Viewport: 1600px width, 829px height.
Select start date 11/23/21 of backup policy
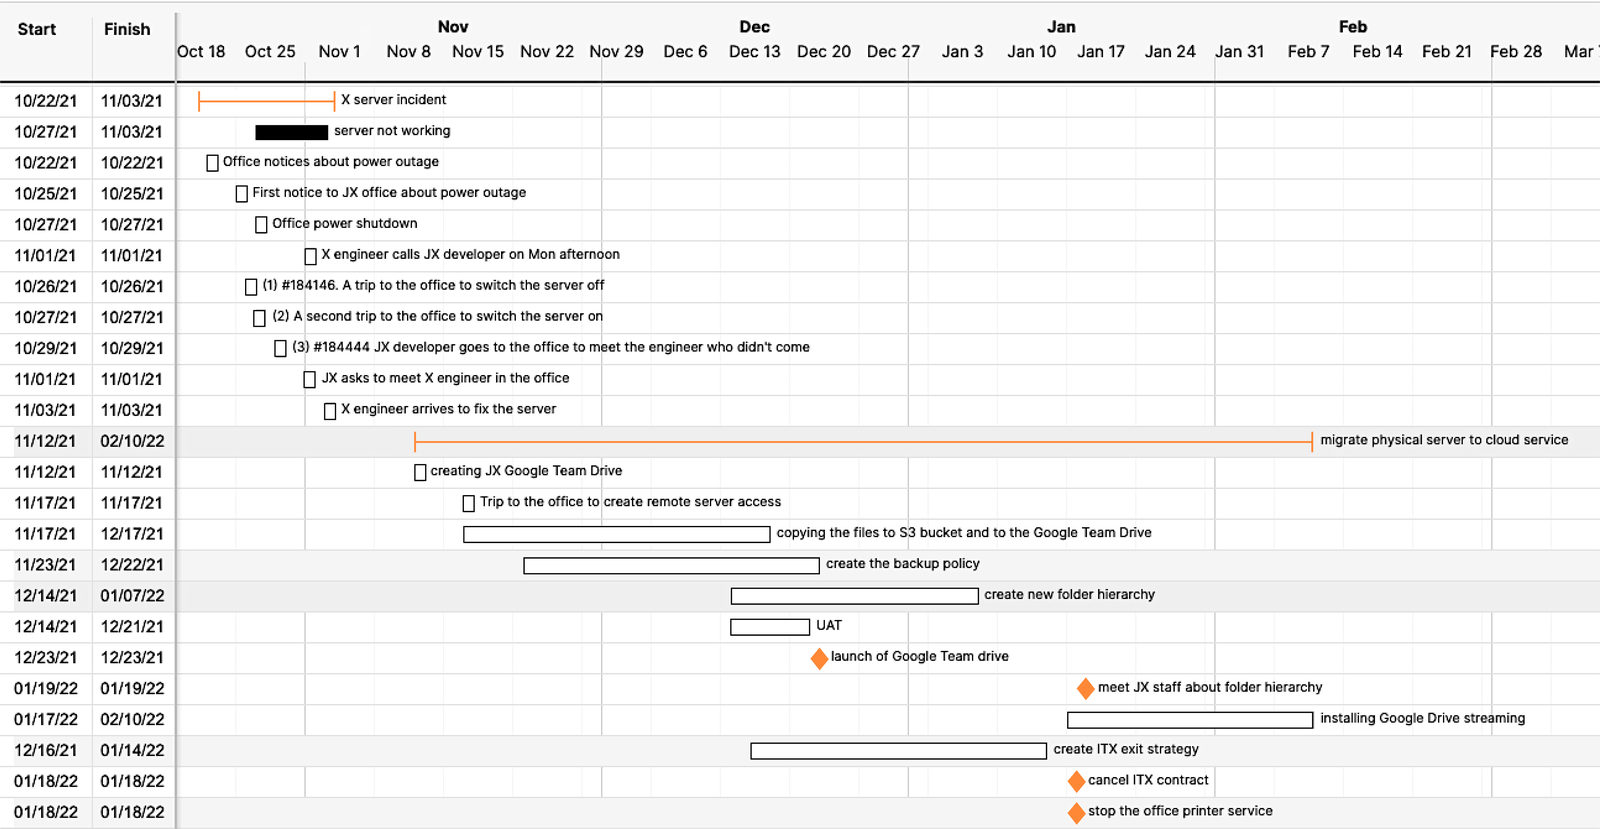pyautogui.click(x=45, y=565)
